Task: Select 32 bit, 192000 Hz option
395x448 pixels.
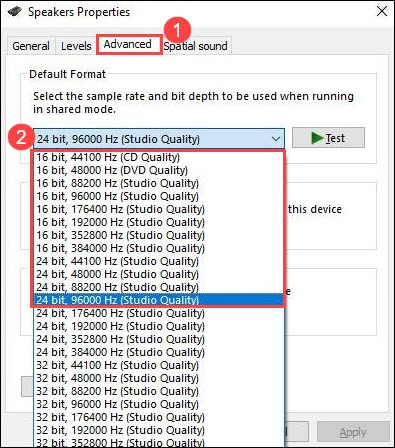Action: point(159,430)
